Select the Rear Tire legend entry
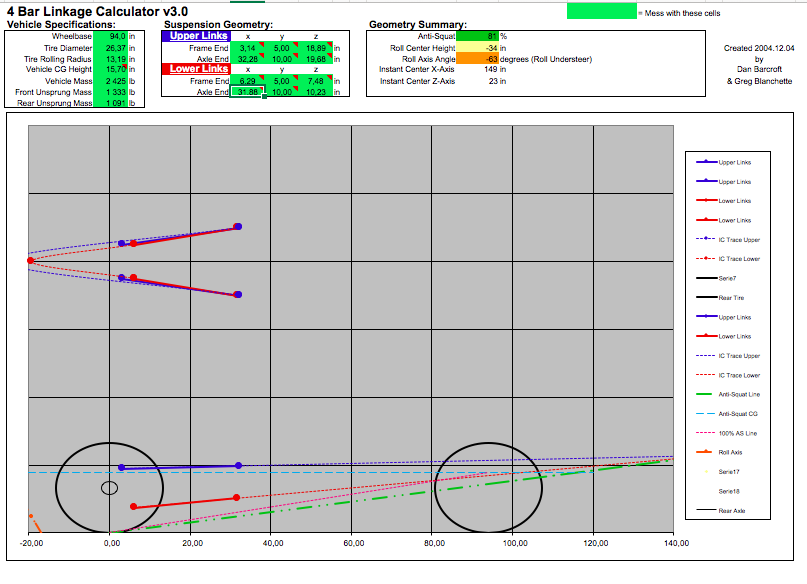The image size is (807, 584). point(720,298)
